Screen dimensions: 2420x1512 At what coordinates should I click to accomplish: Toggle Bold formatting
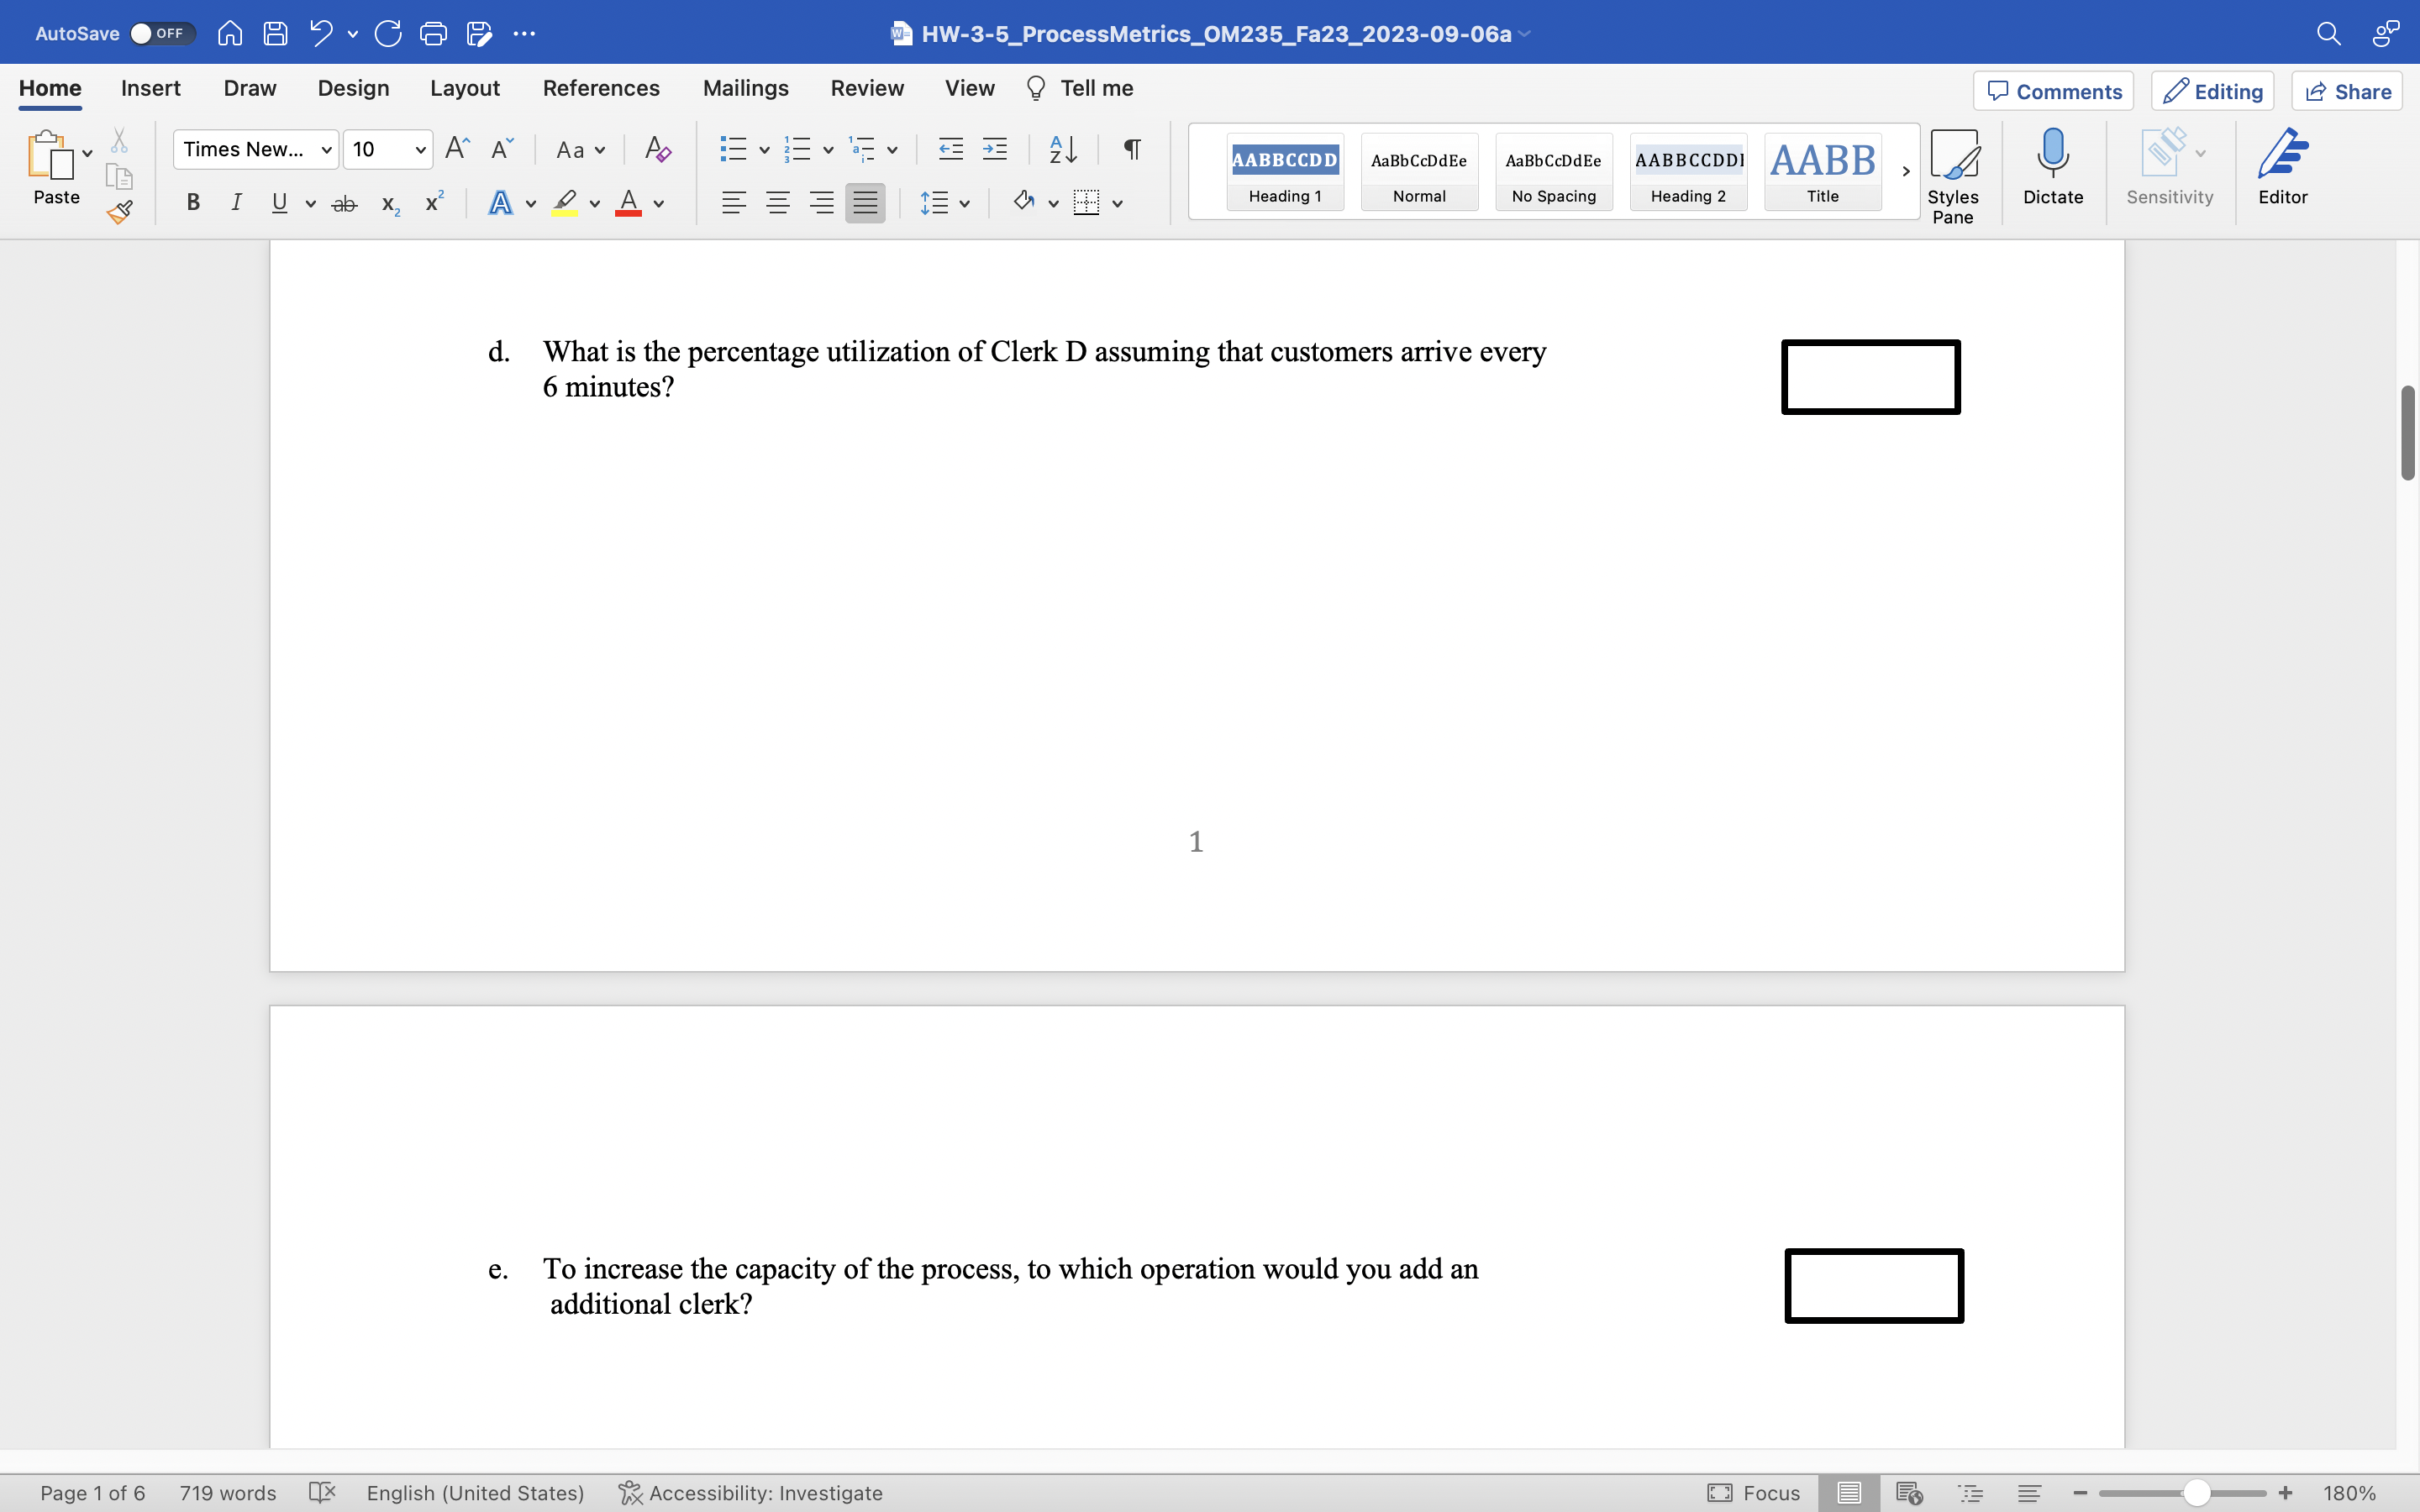coord(193,203)
